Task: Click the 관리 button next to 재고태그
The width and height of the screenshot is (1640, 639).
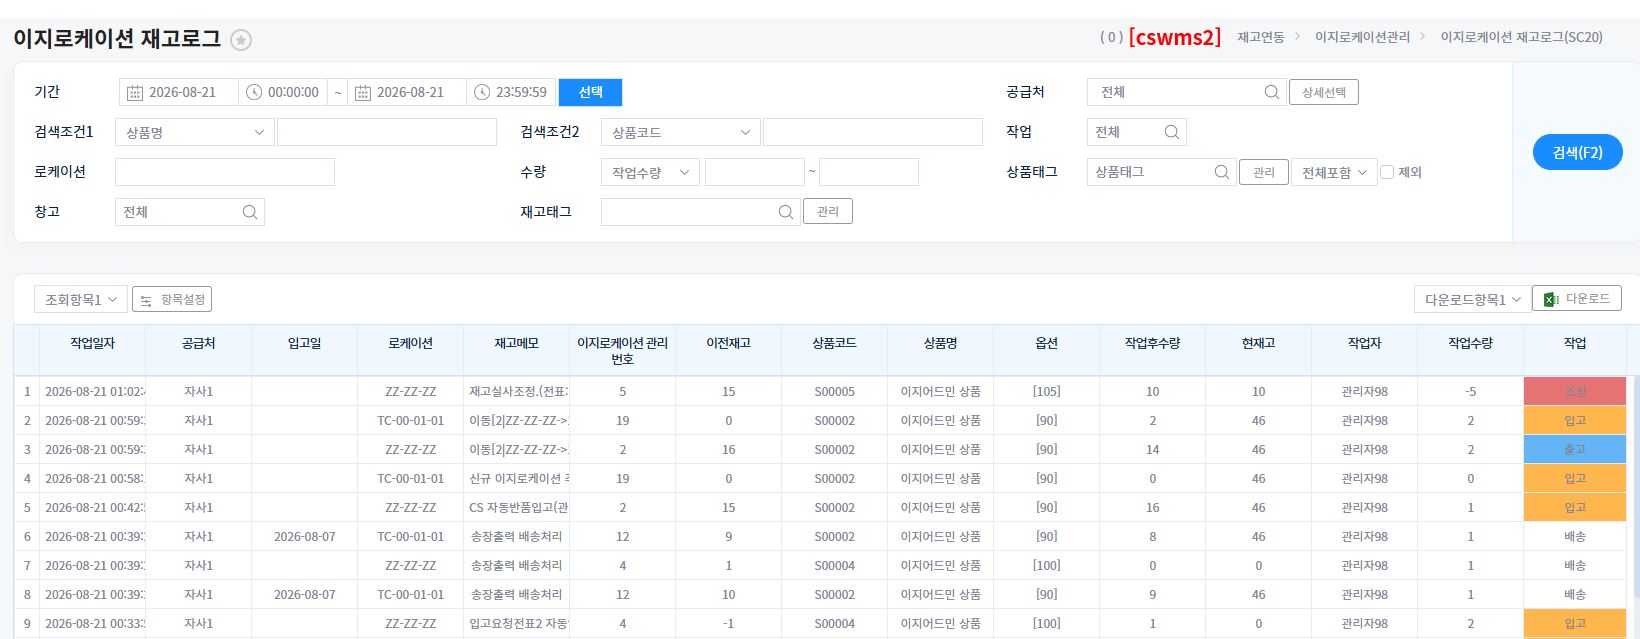Action: tap(828, 211)
